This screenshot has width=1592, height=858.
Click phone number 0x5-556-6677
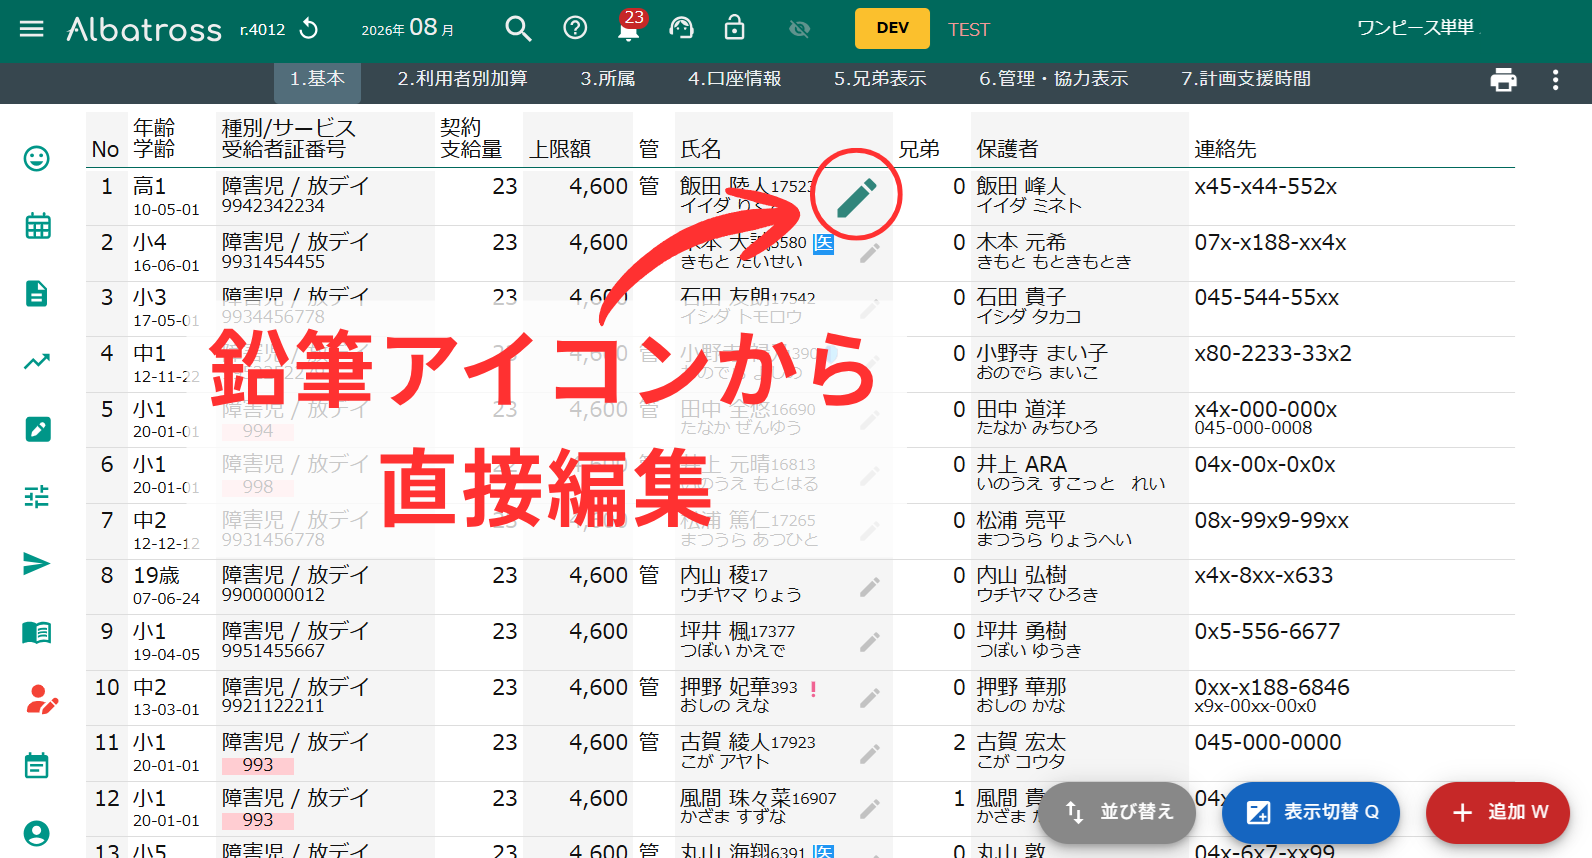click(x=1267, y=631)
